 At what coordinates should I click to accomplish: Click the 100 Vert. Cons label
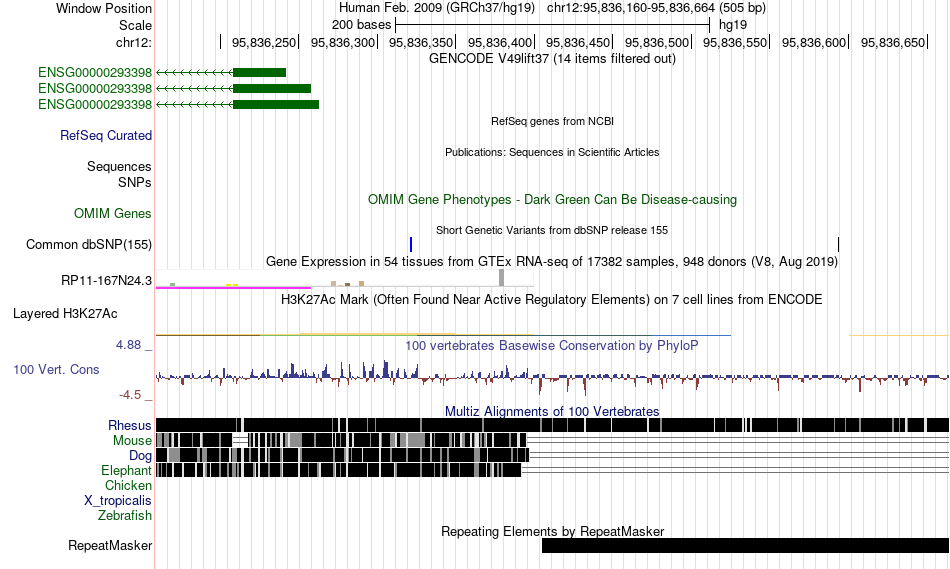click(56, 370)
